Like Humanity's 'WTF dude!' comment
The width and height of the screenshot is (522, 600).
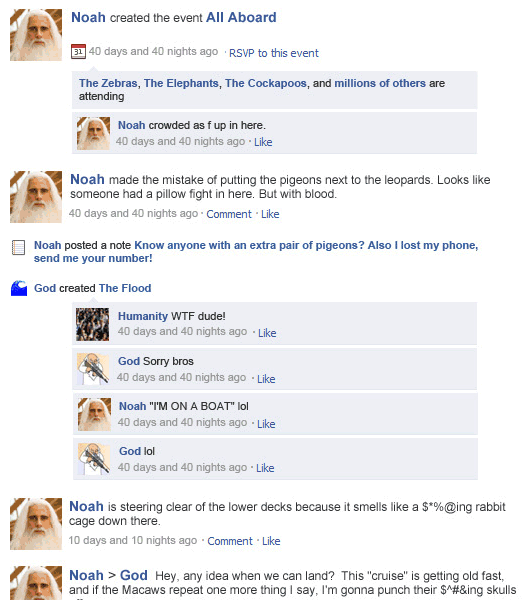[267, 333]
